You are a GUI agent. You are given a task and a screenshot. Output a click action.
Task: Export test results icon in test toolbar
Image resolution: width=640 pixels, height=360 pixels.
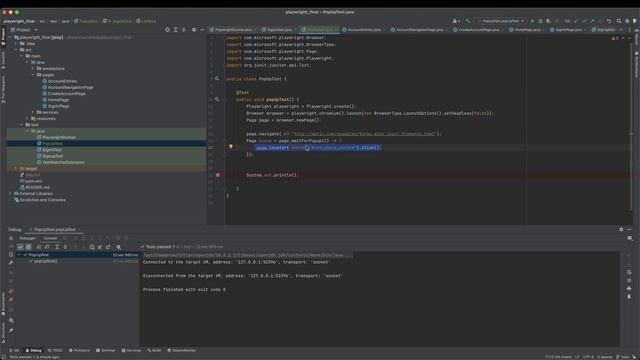[x=108, y=247]
